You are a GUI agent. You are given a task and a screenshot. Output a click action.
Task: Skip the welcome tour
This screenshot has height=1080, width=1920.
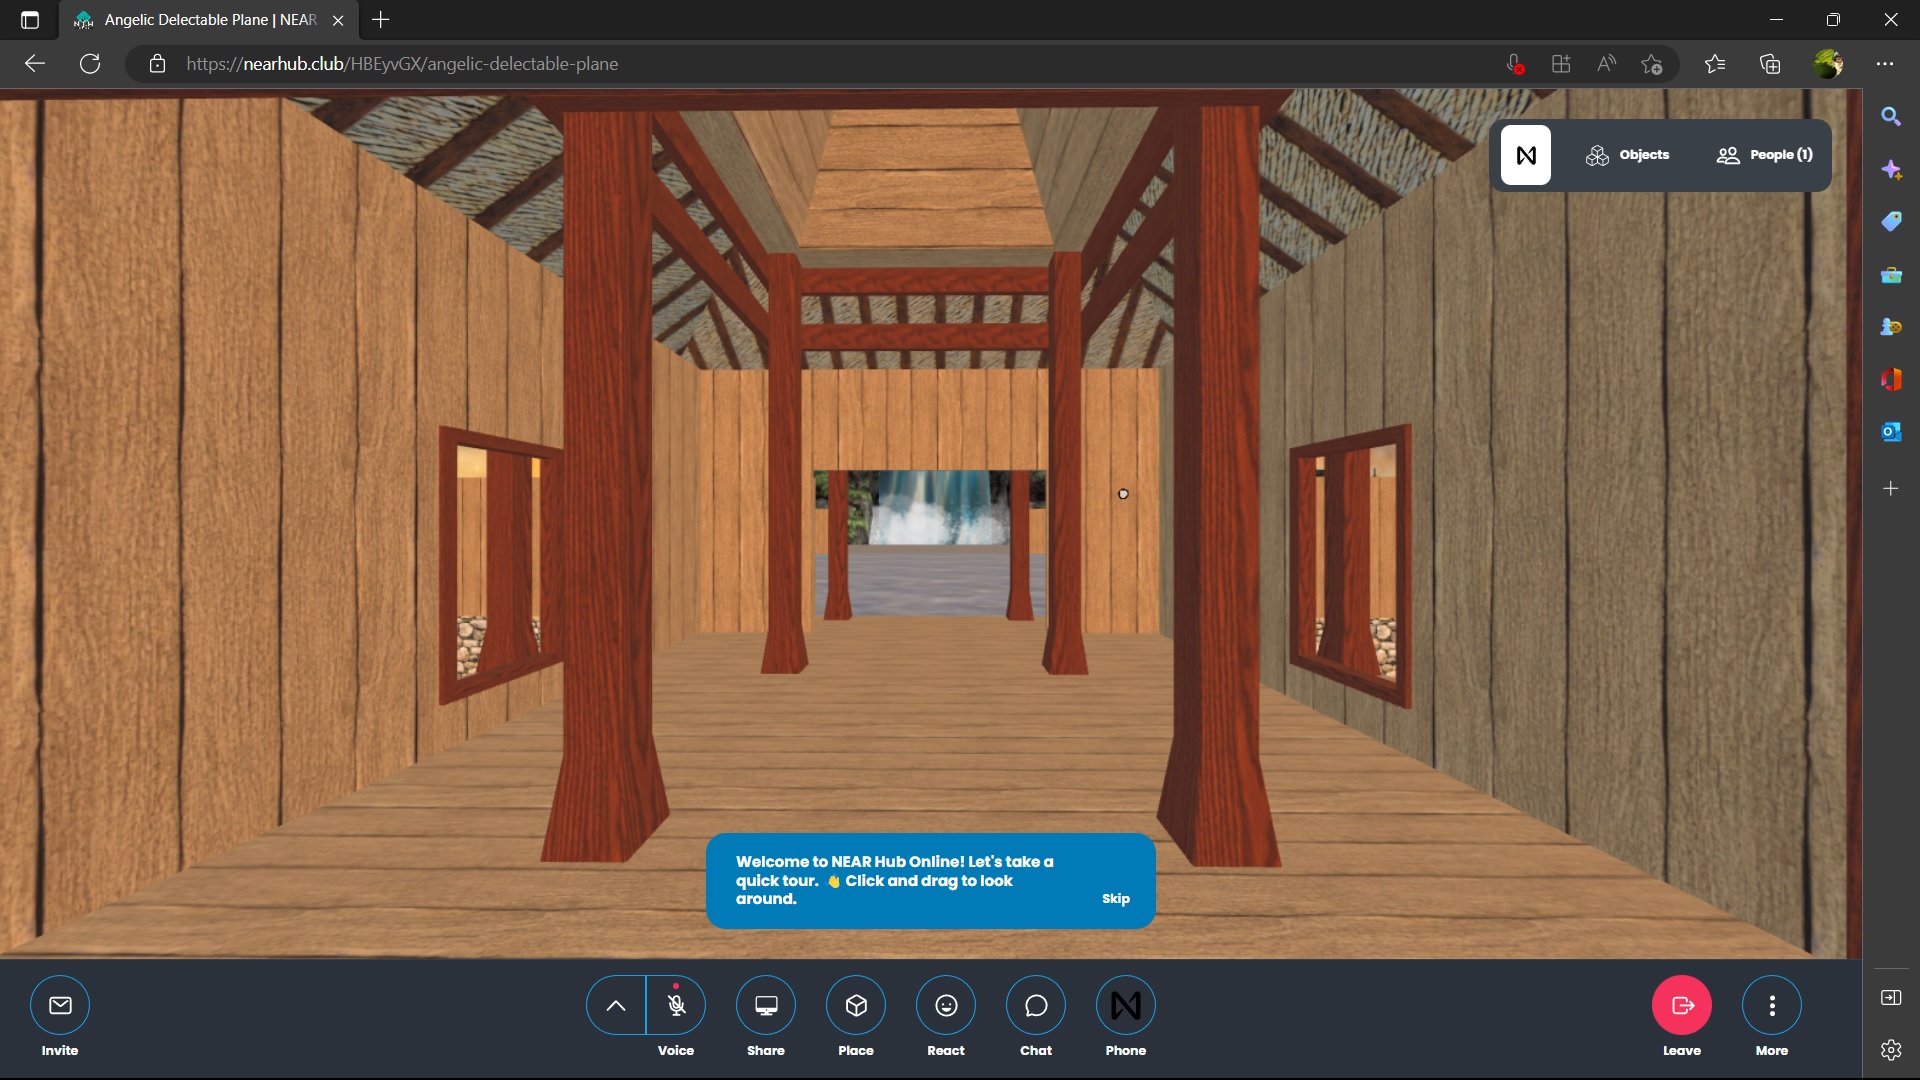[x=1116, y=899]
